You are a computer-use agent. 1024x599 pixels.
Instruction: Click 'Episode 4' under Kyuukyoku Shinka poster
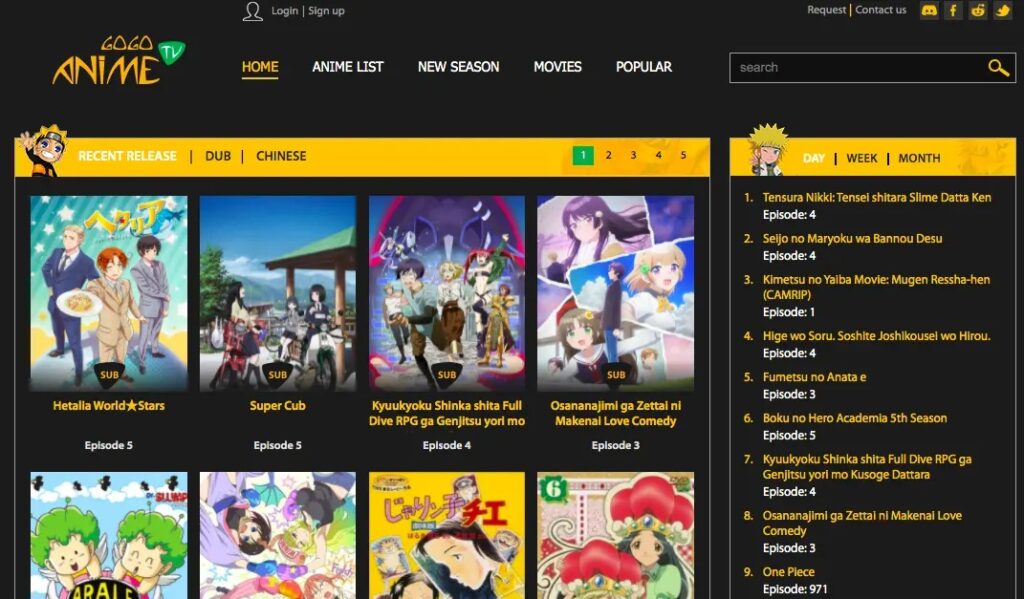(x=447, y=445)
